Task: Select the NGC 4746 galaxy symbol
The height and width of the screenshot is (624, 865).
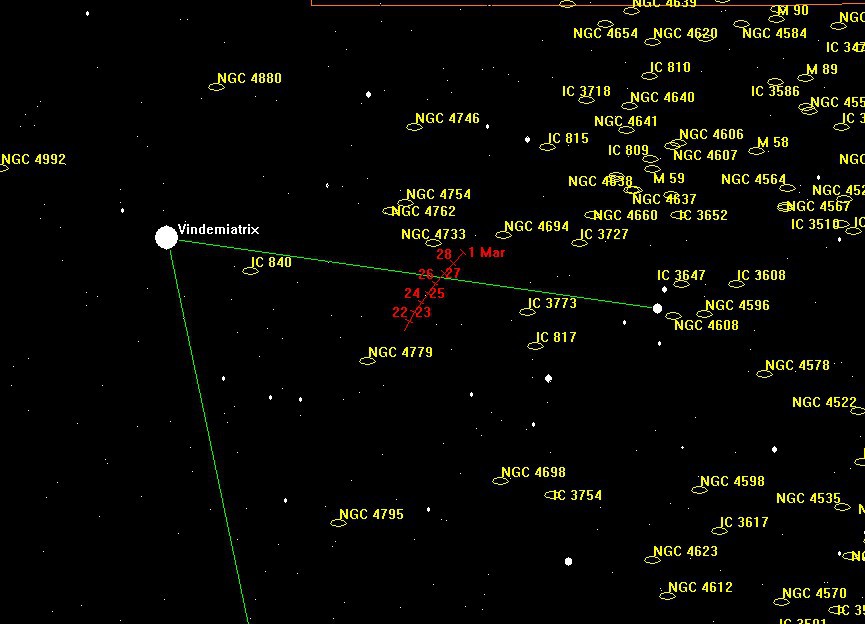Action: tap(414, 126)
